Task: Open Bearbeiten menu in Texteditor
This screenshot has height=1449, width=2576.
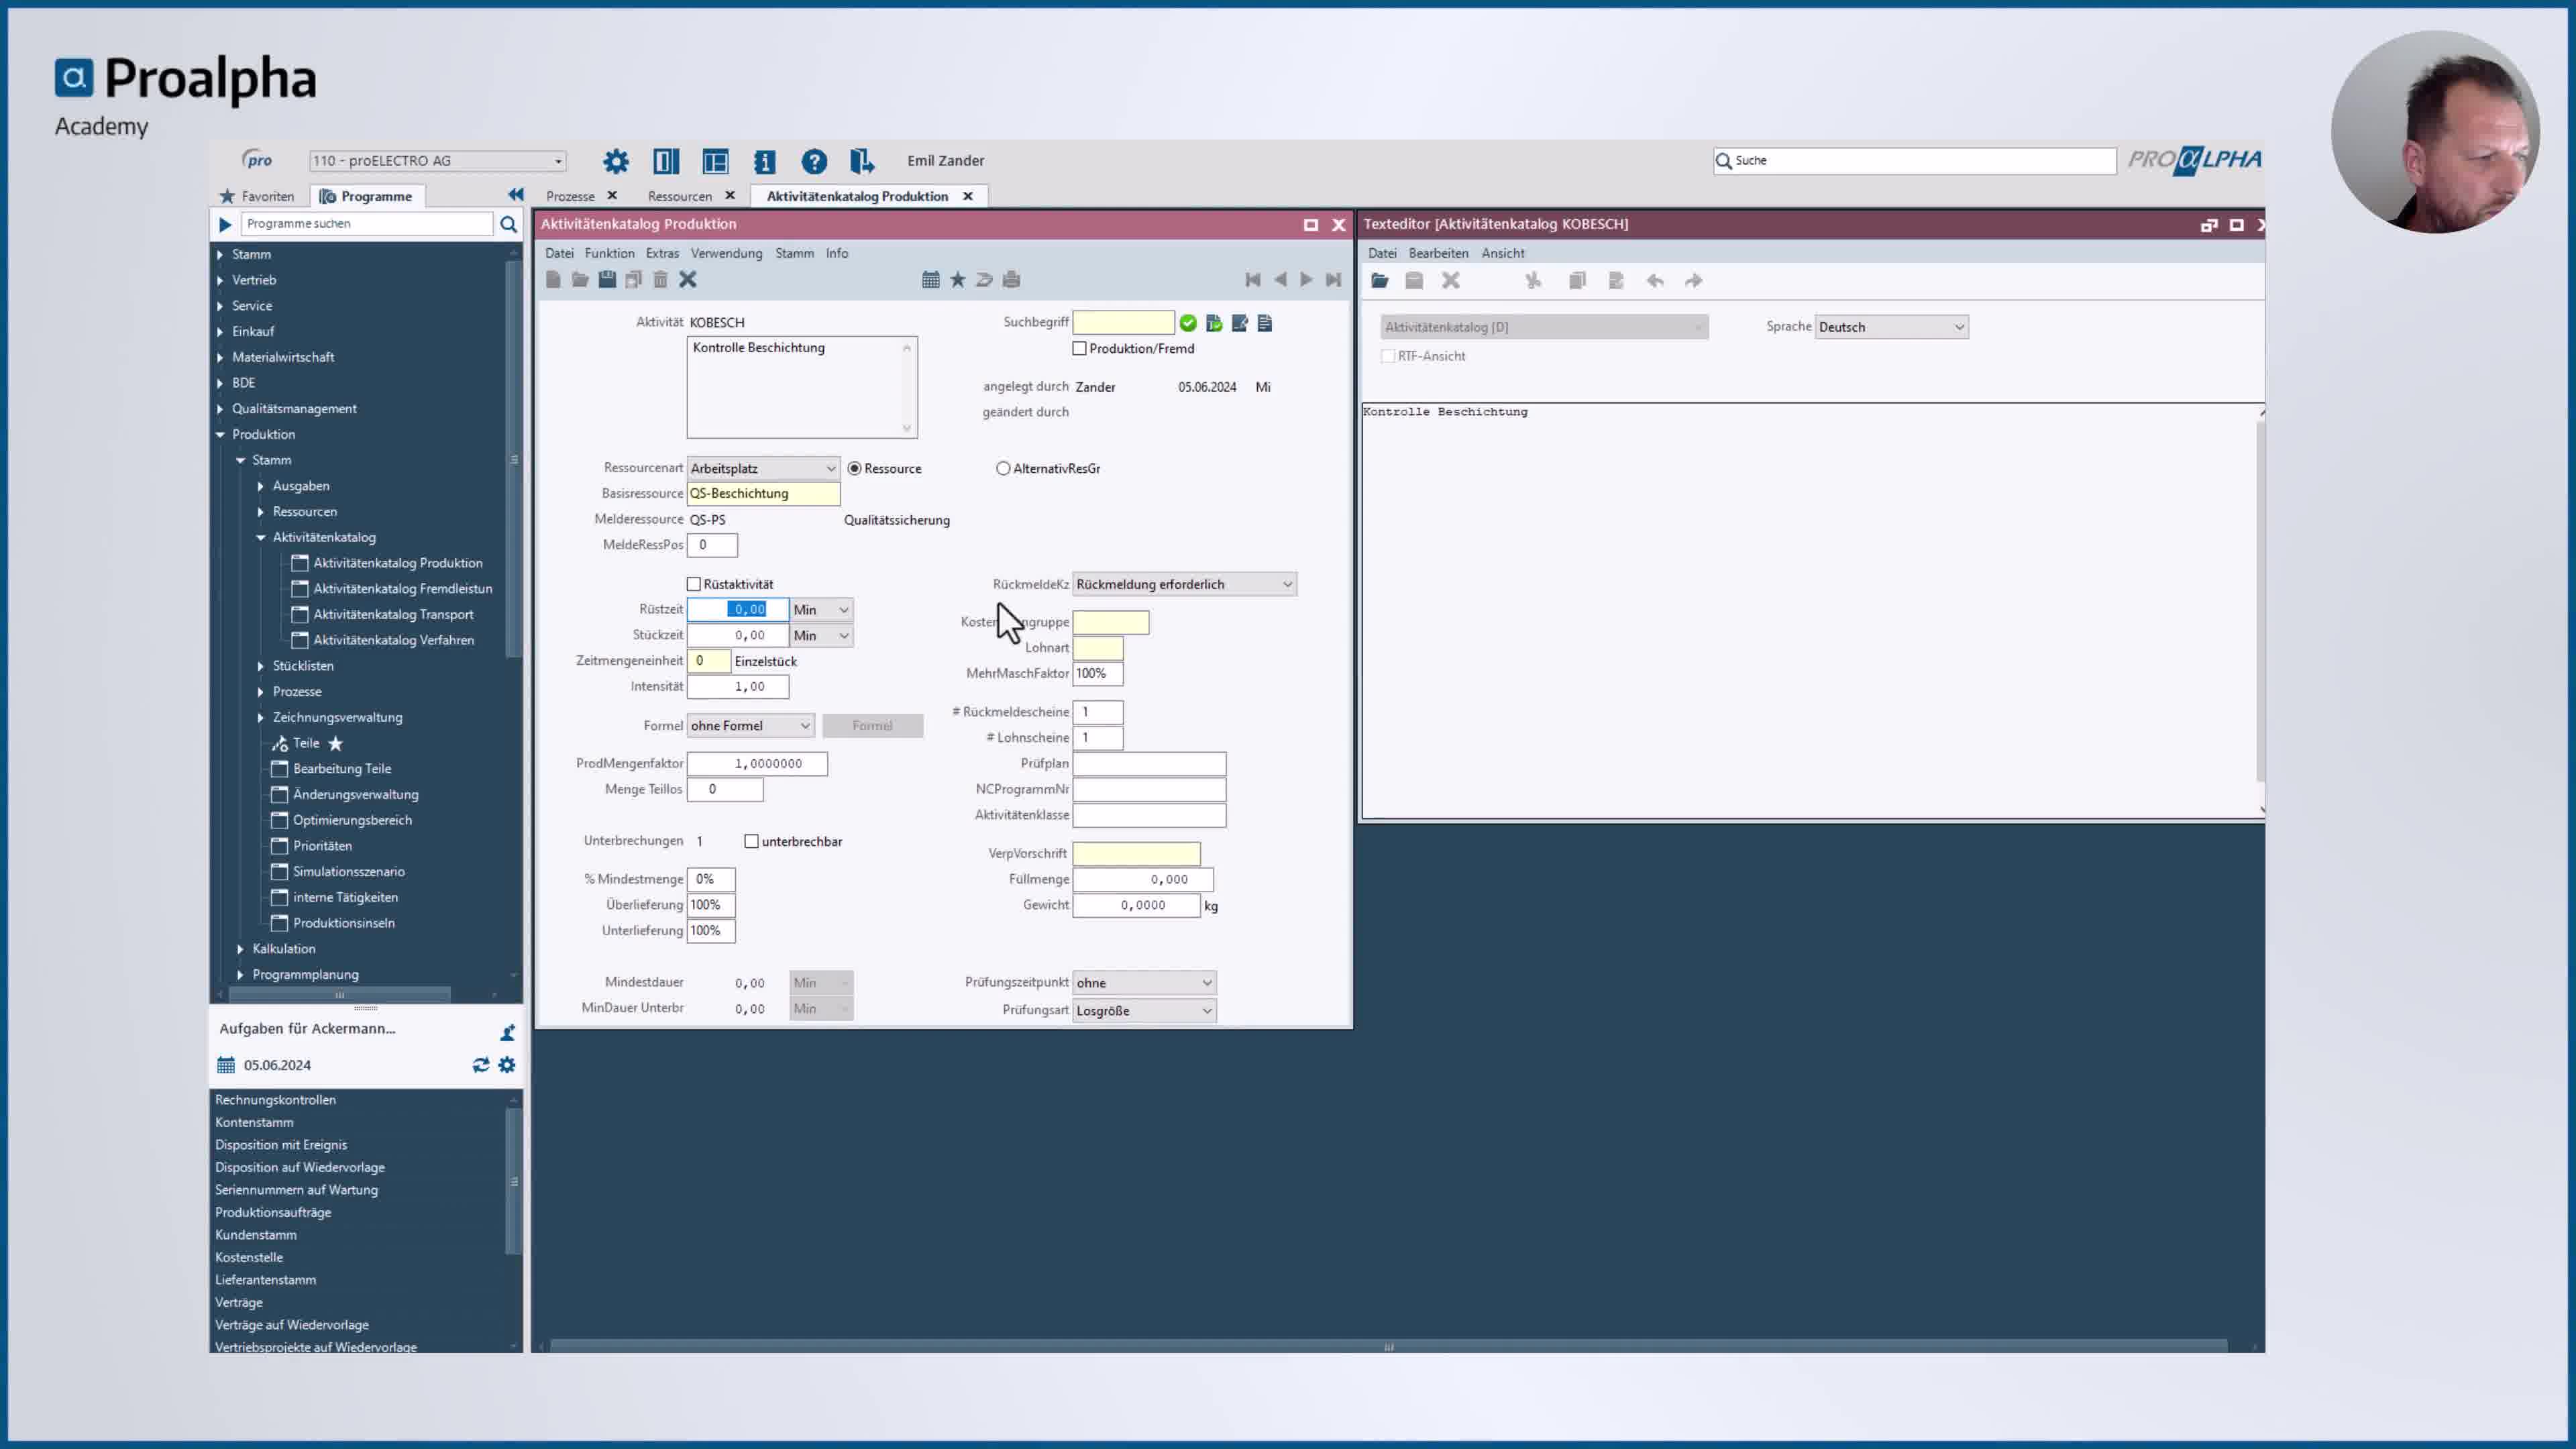Action: [x=1438, y=253]
